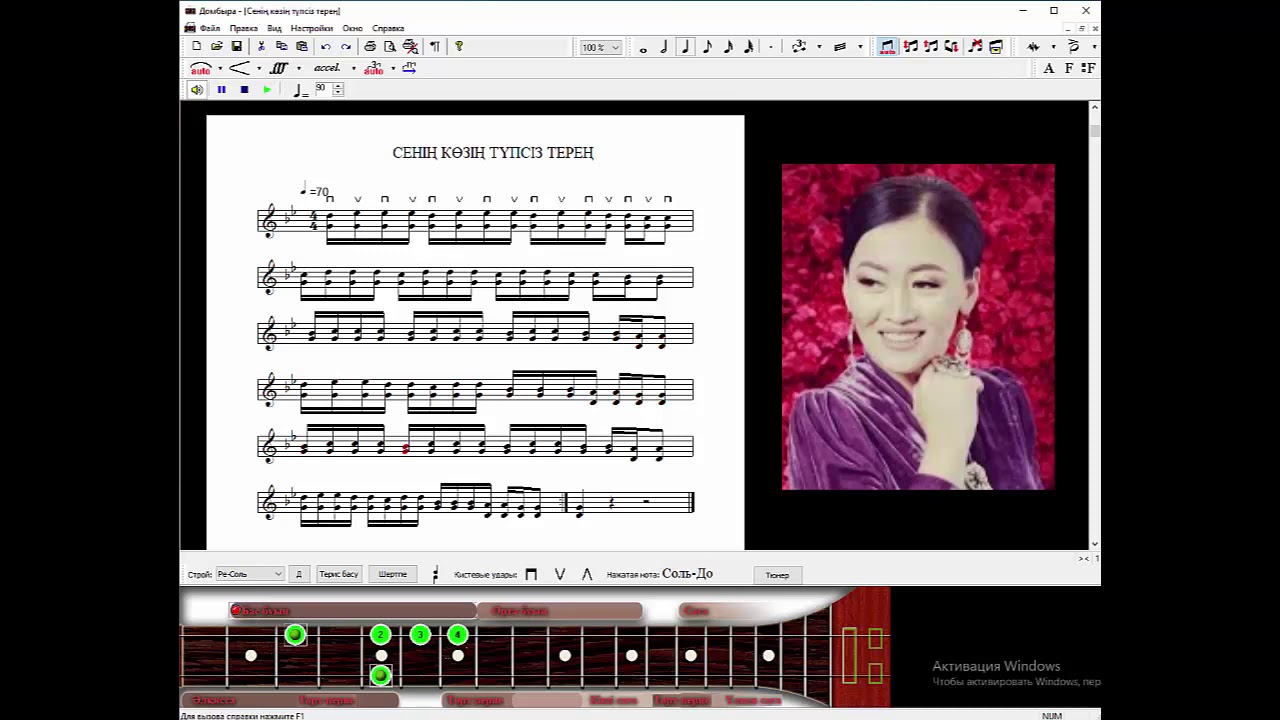Click the letter A text tool
This screenshot has height=720, width=1280.
tap(1048, 68)
